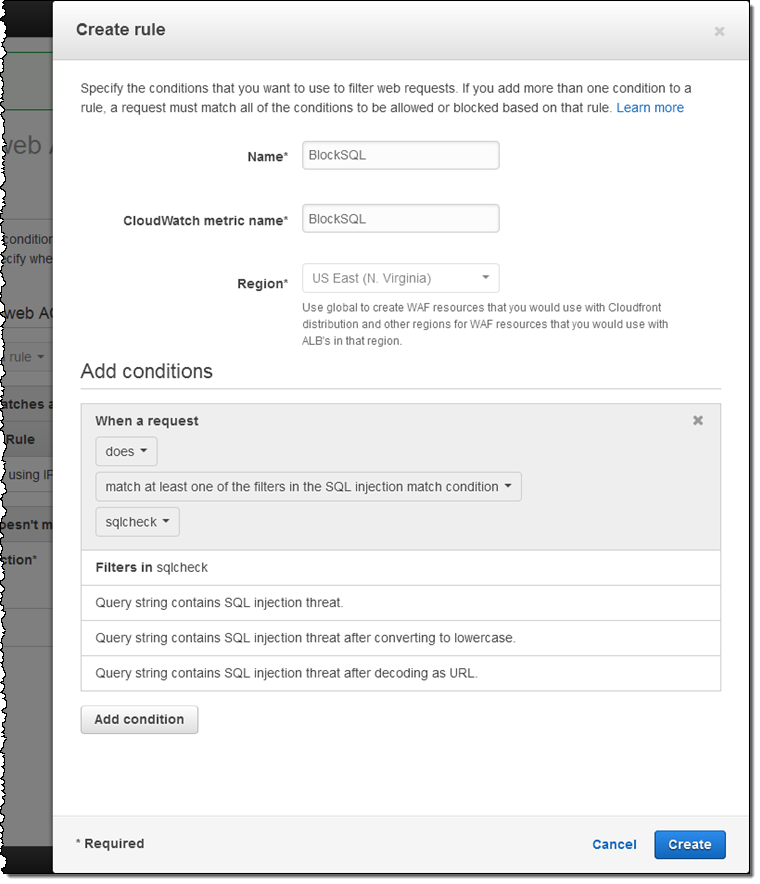Expand the sqlcheck dropdown
760x884 pixels.
pos(137,522)
